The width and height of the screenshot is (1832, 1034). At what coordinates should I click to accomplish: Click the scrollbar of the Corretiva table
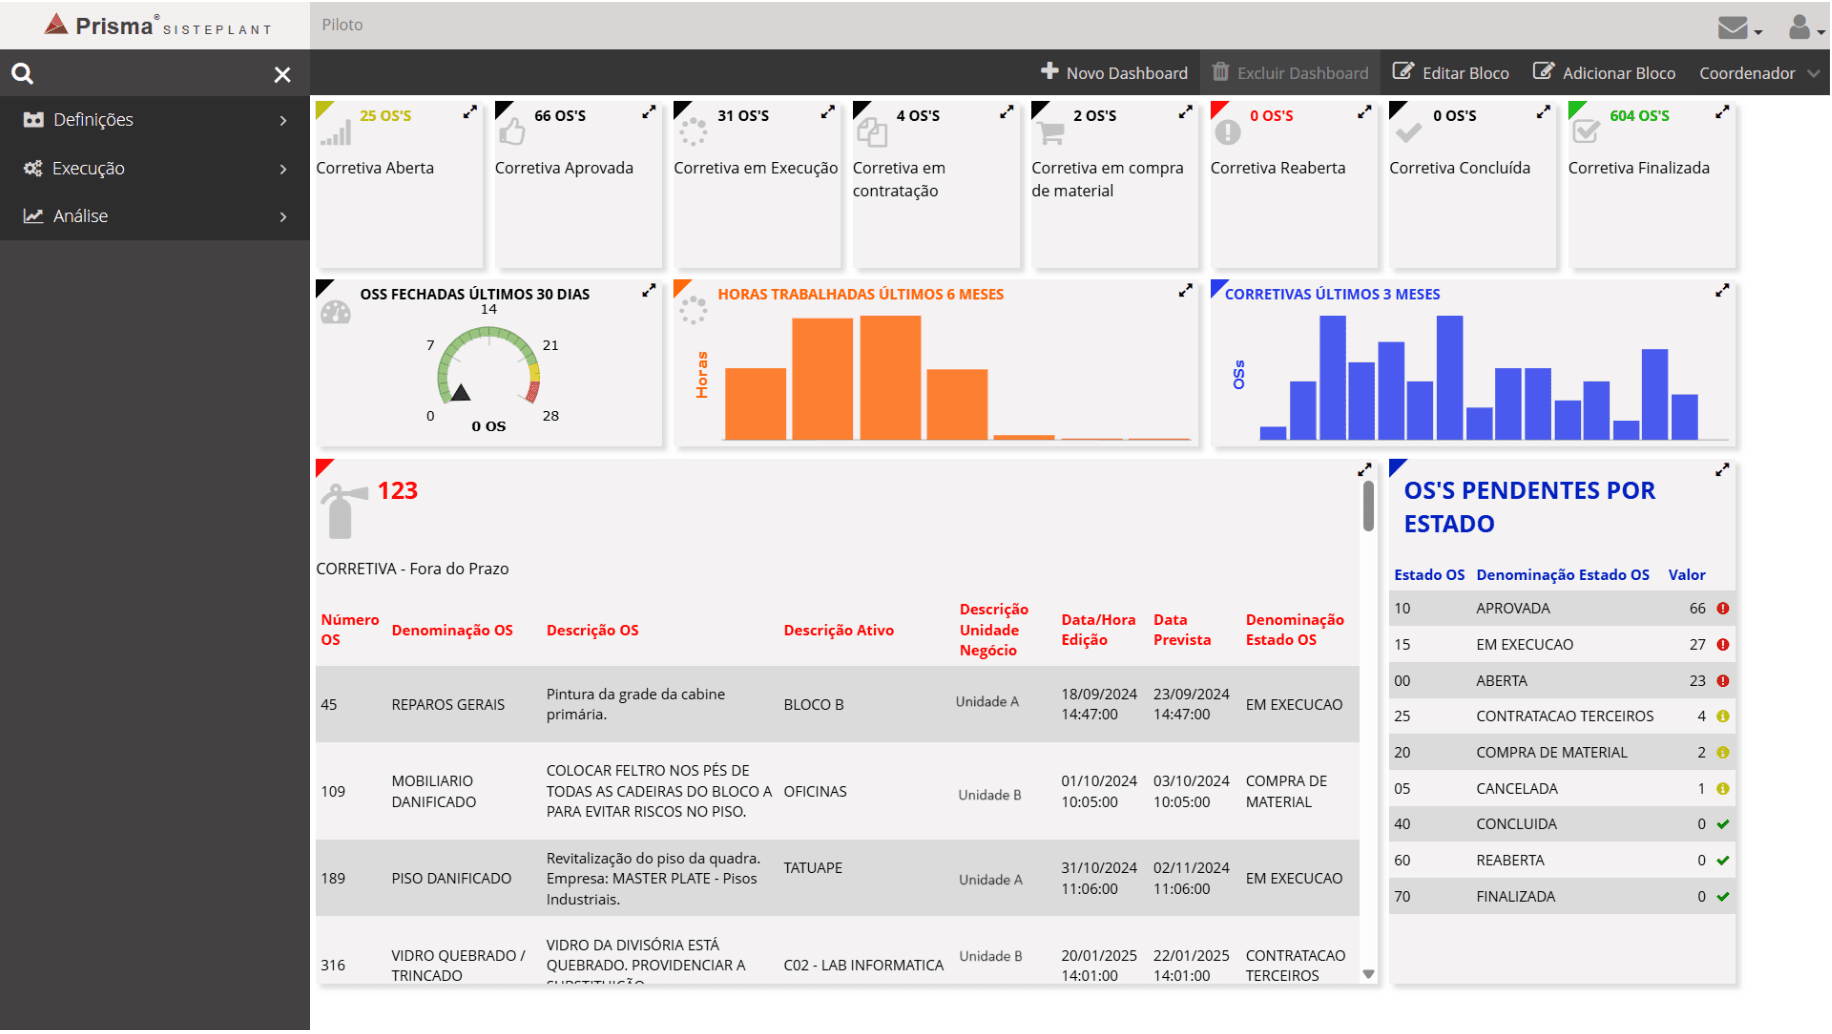point(1367,506)
